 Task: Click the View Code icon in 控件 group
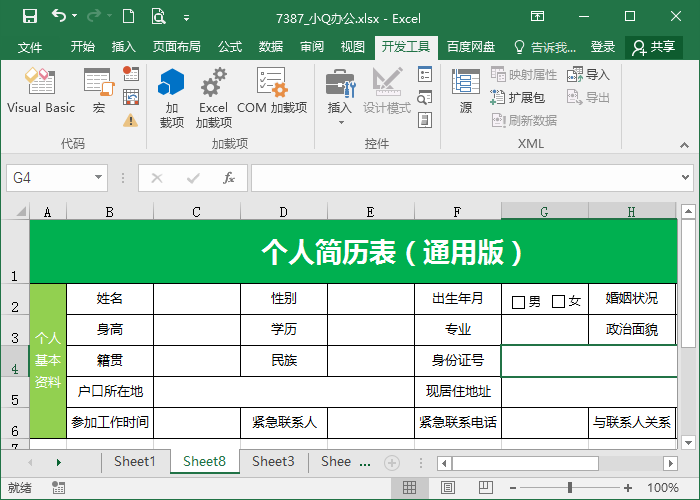[425, 97]
